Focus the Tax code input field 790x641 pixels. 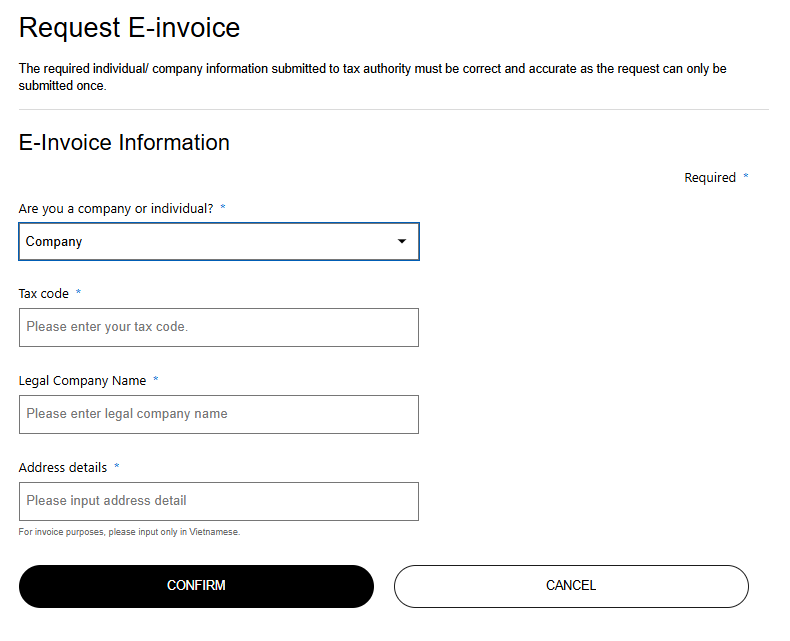point(218,327)
